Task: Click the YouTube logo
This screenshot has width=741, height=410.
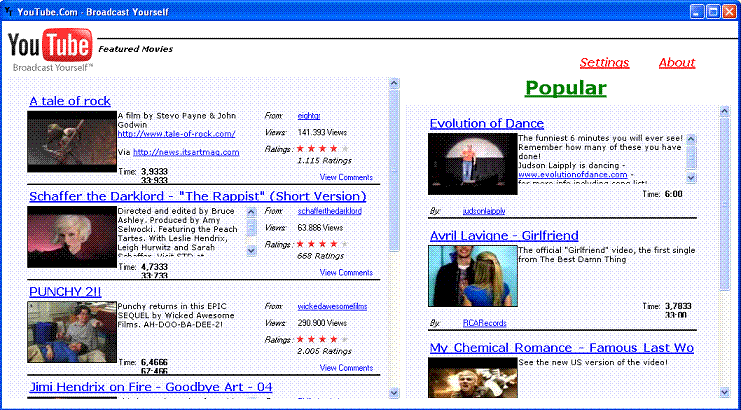Action: 50,50
